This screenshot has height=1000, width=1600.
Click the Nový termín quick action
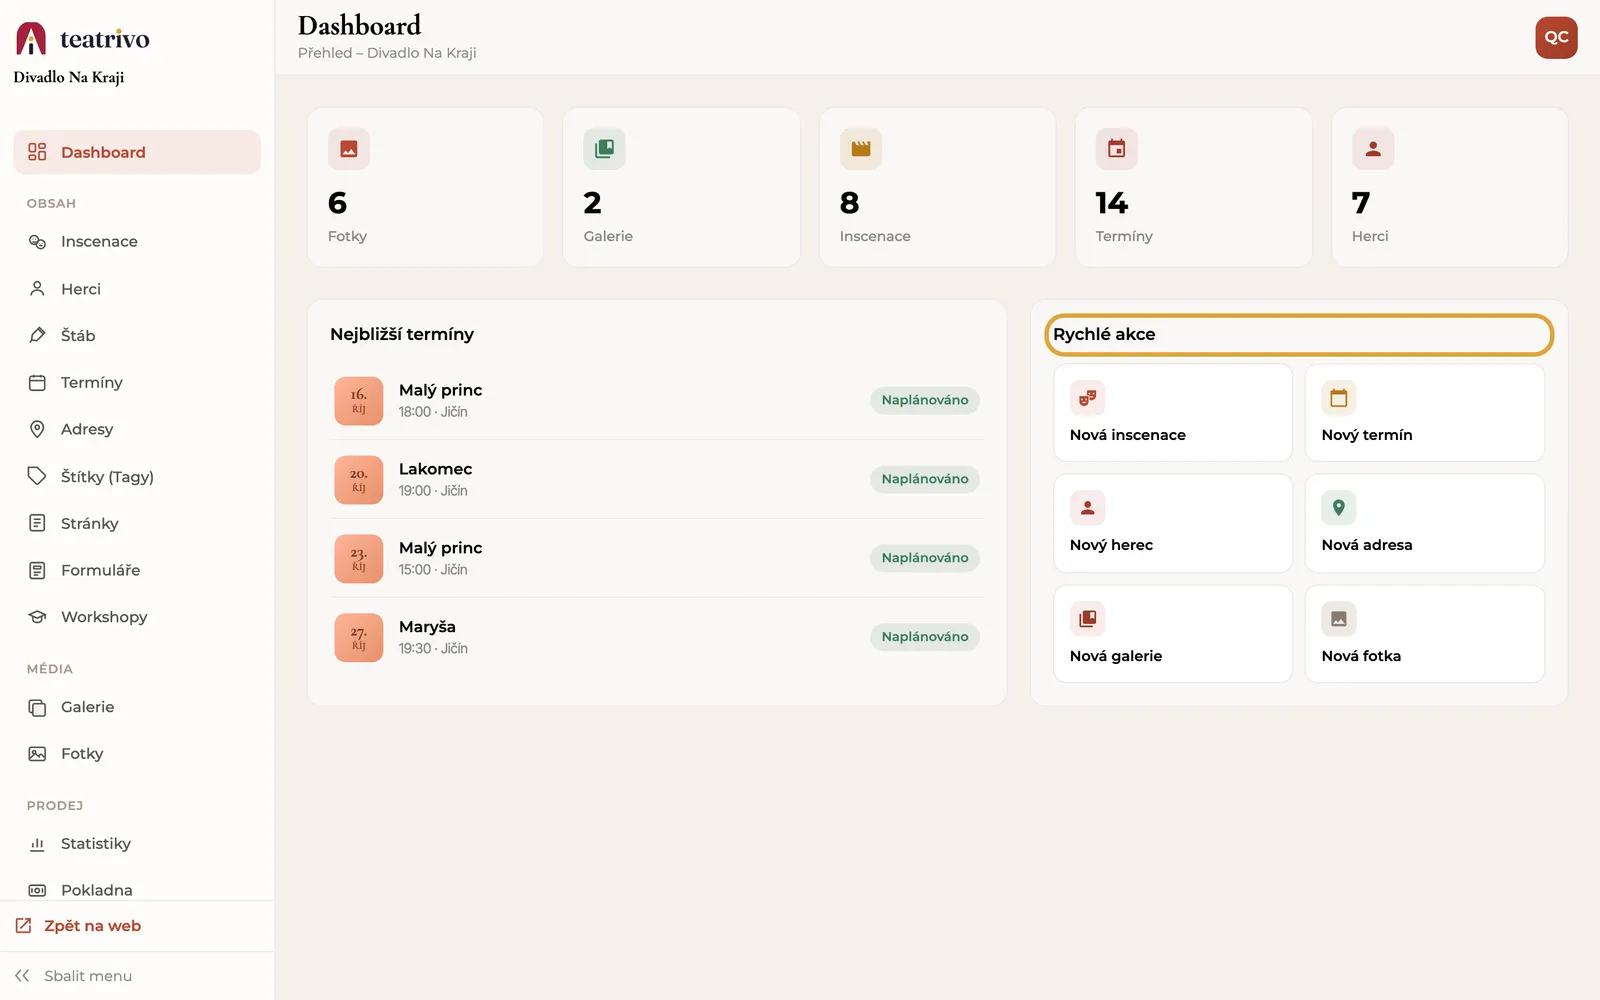click(1425, 413)
